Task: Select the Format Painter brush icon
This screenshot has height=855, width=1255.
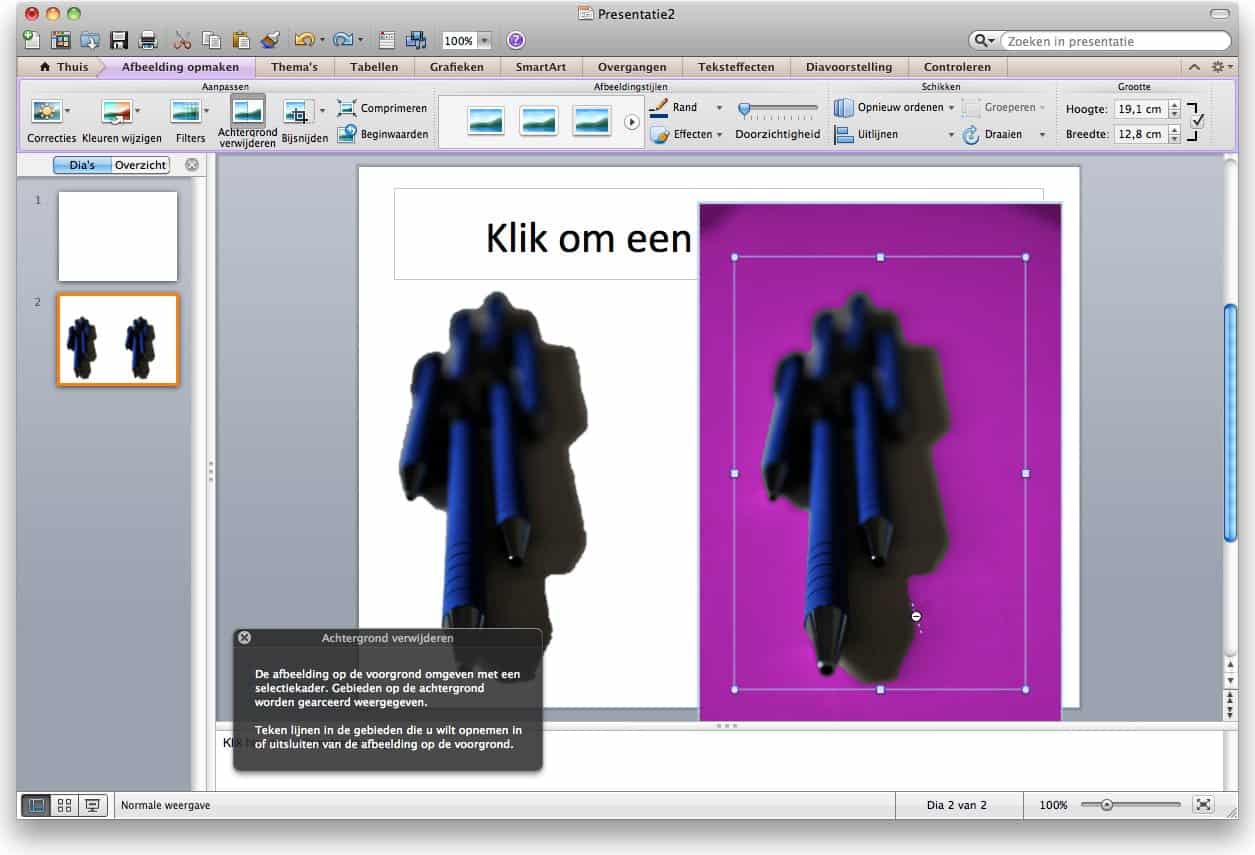Action: [270, 40]
